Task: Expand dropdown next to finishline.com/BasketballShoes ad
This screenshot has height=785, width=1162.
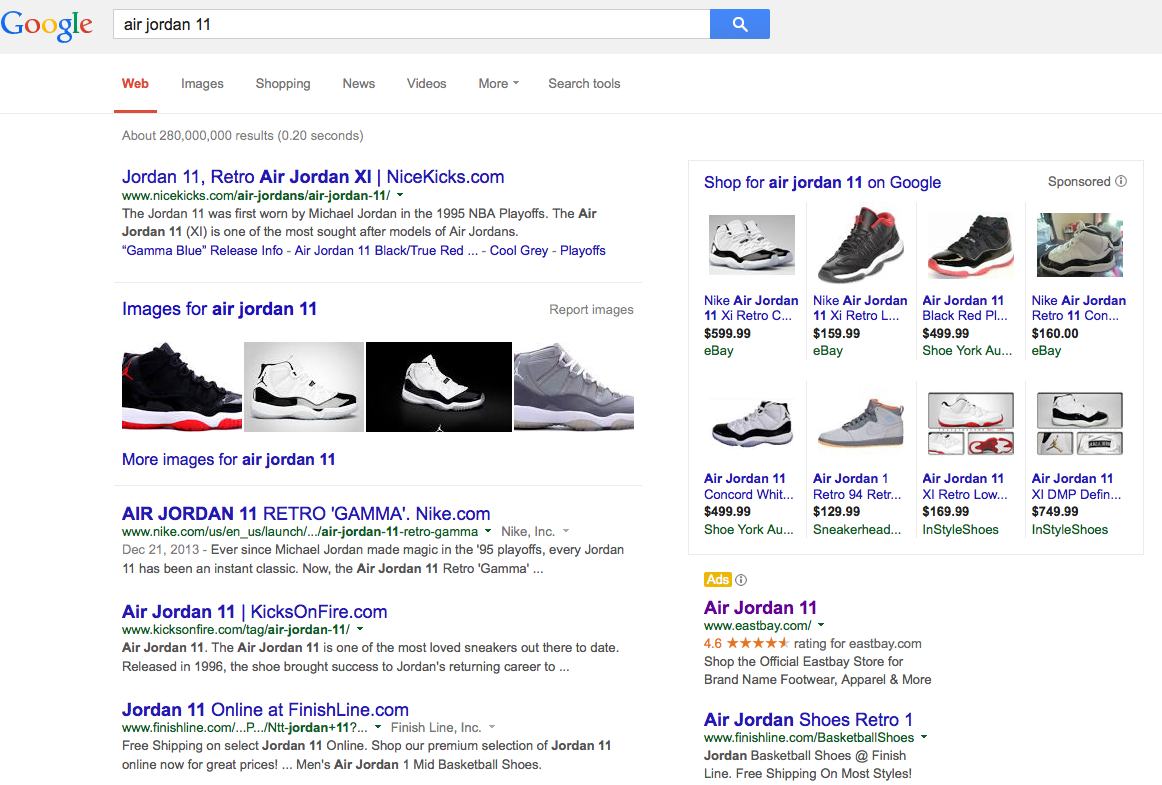Action: (x=924, y=738)
